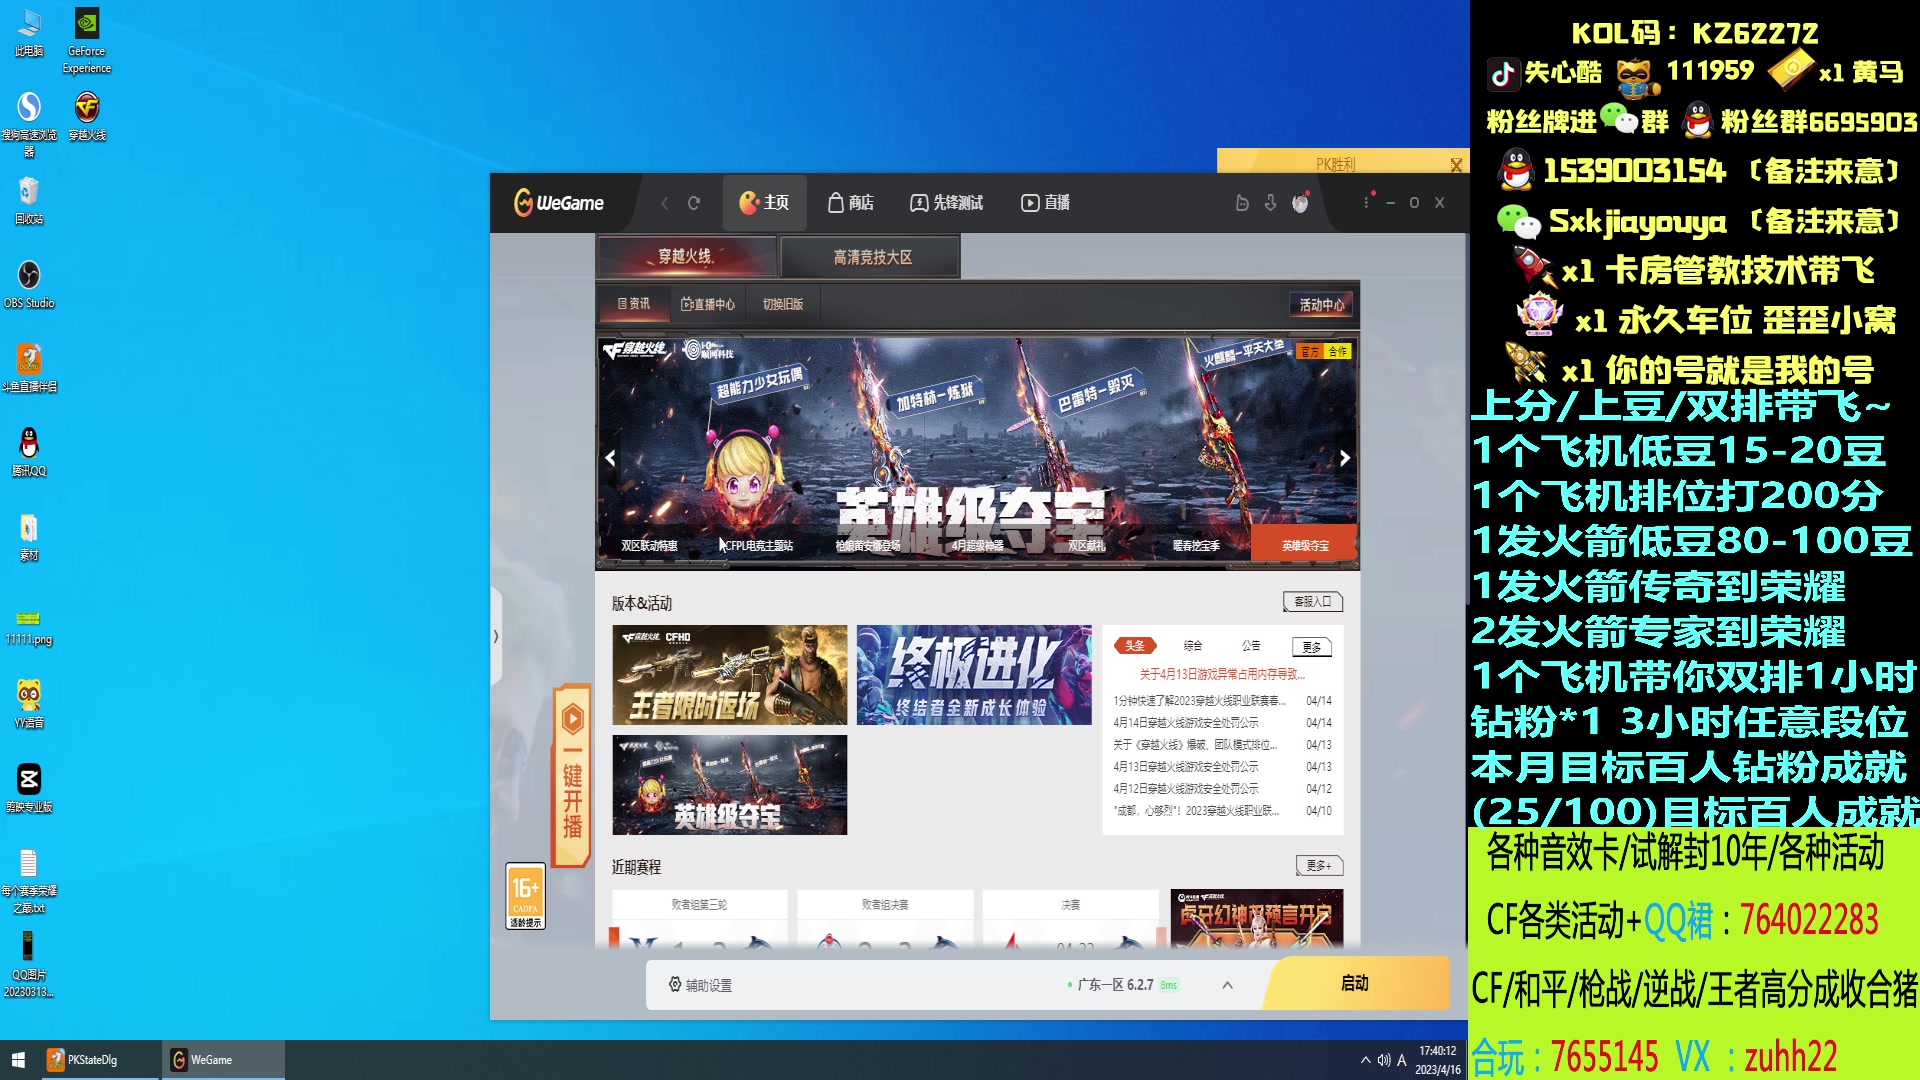Select the 高清竞技大区 tab
The height and width of the screenshot is (1080, 1920).
[872, 258]
